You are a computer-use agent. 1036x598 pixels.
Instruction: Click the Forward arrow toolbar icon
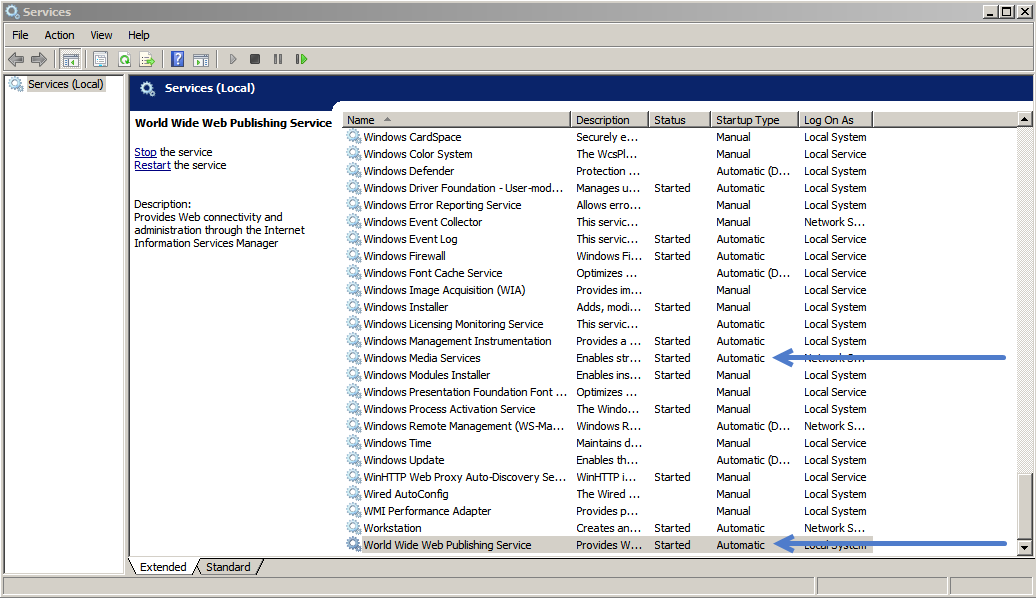39,59
